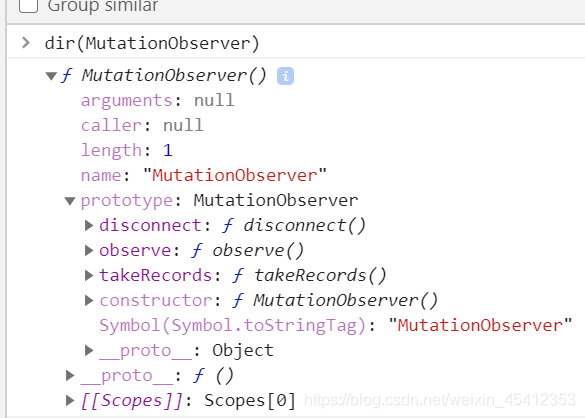Click the 'Group similar' label text
This screenshot has width=585, height=418.
[103, 5]
